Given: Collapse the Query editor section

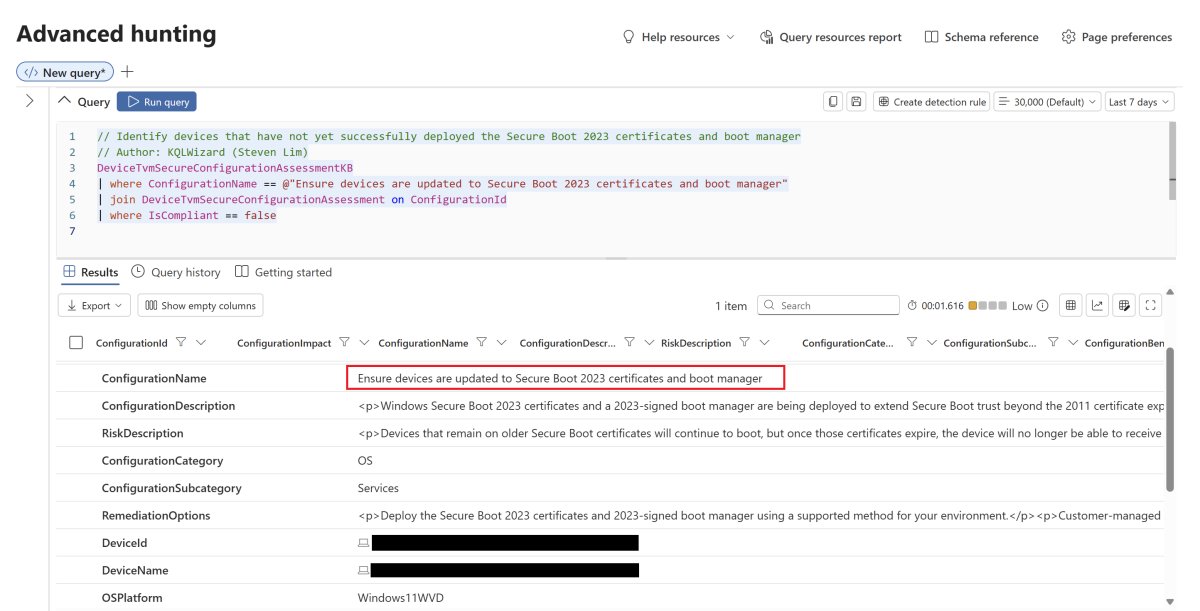Looking at the screenshot, I should click(65, 101).
